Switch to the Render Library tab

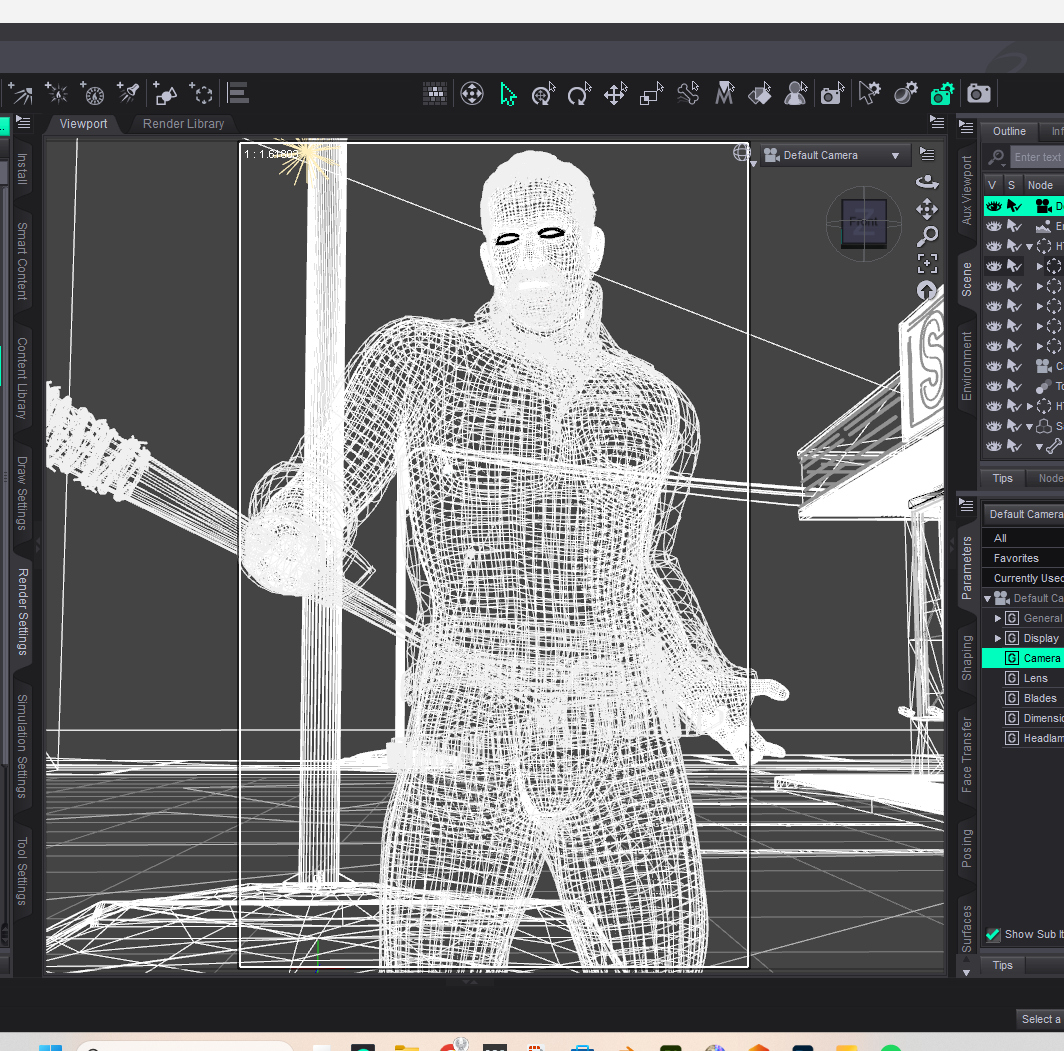coord(183,123)
